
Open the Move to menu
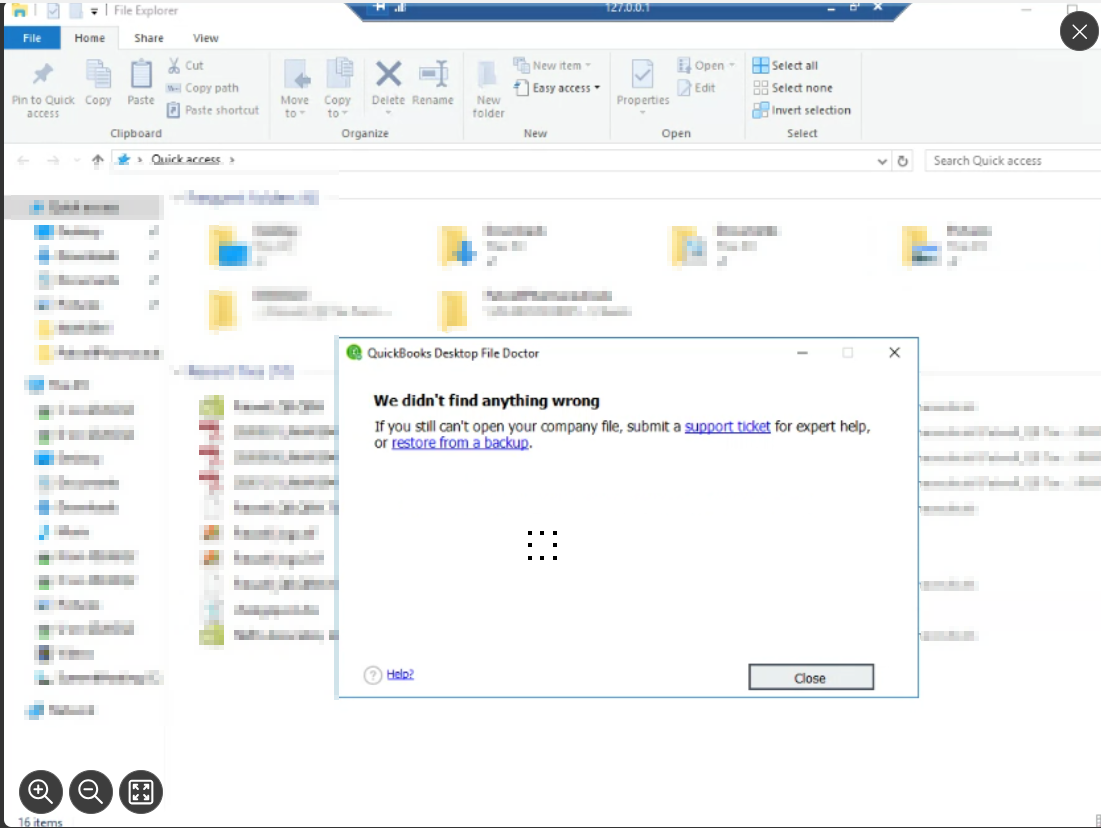(296, 88)
